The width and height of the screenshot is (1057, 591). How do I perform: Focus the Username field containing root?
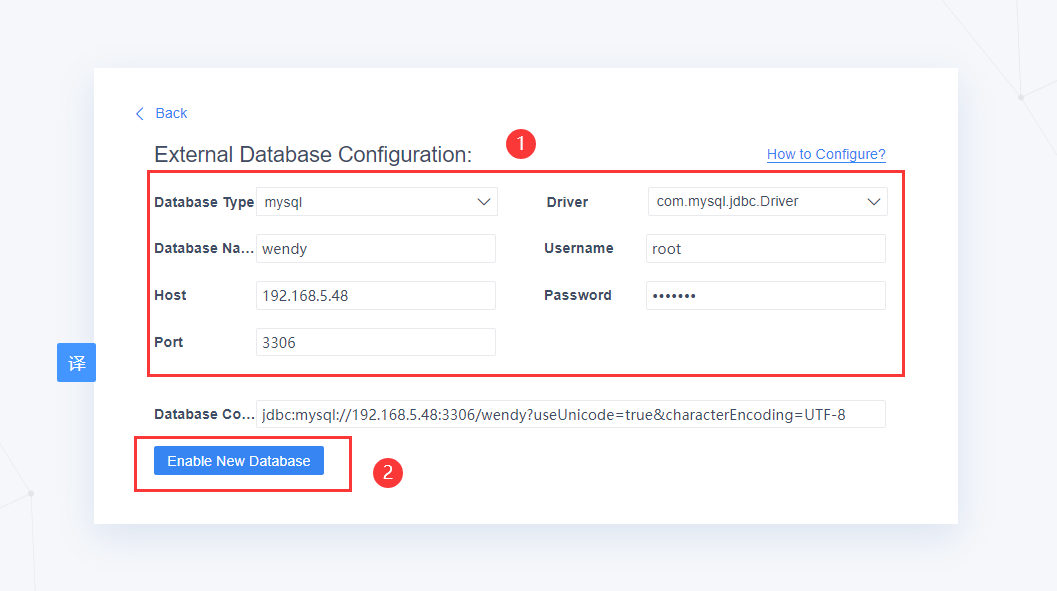click(766, 249)
